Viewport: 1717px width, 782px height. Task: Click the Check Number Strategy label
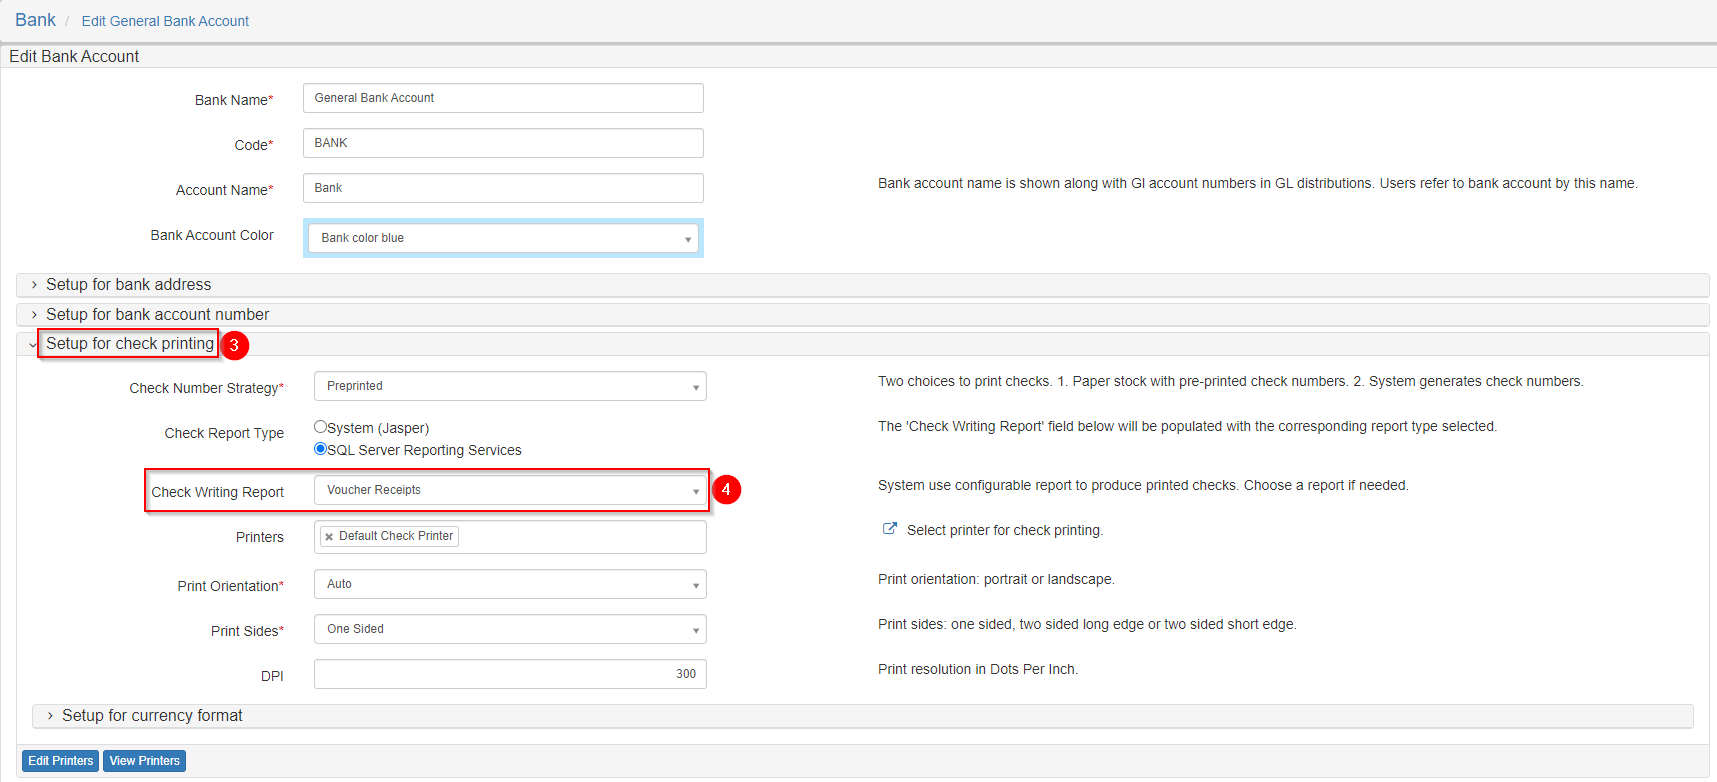[206, 388]
